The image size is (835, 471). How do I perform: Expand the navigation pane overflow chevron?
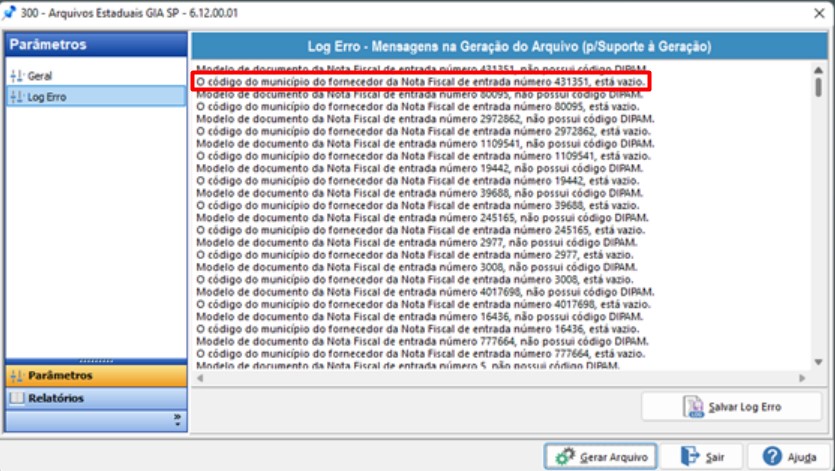point(177,420)
